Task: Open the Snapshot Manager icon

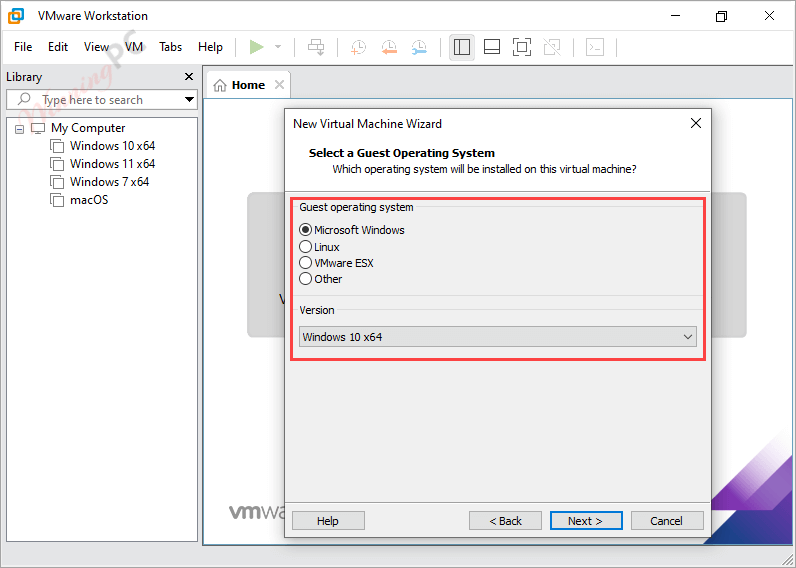Action: tap(419, 47)
